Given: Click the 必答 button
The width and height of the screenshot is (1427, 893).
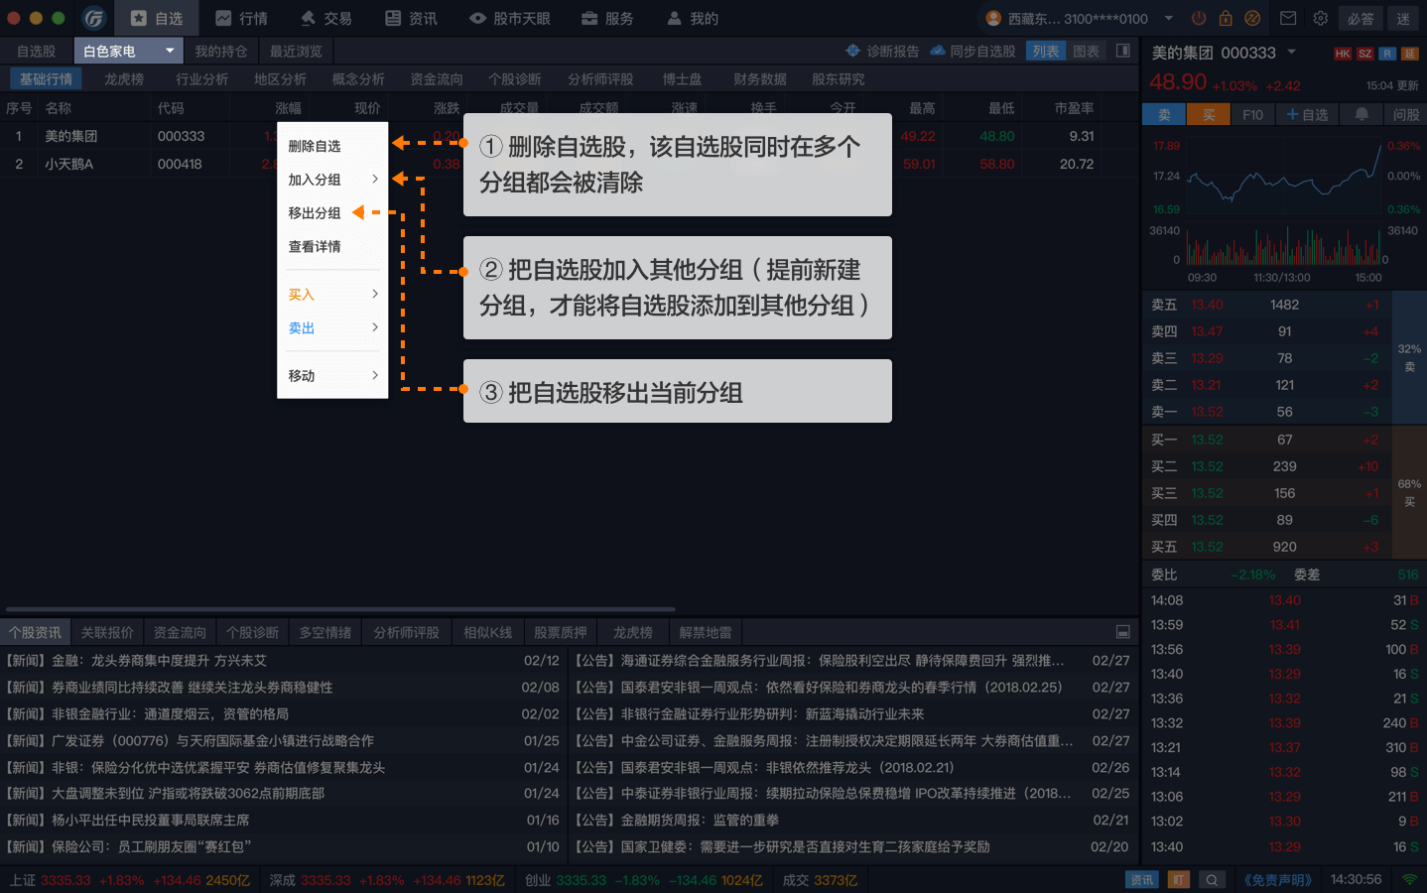Looking at the screenshot, I should click(1360, 18).
